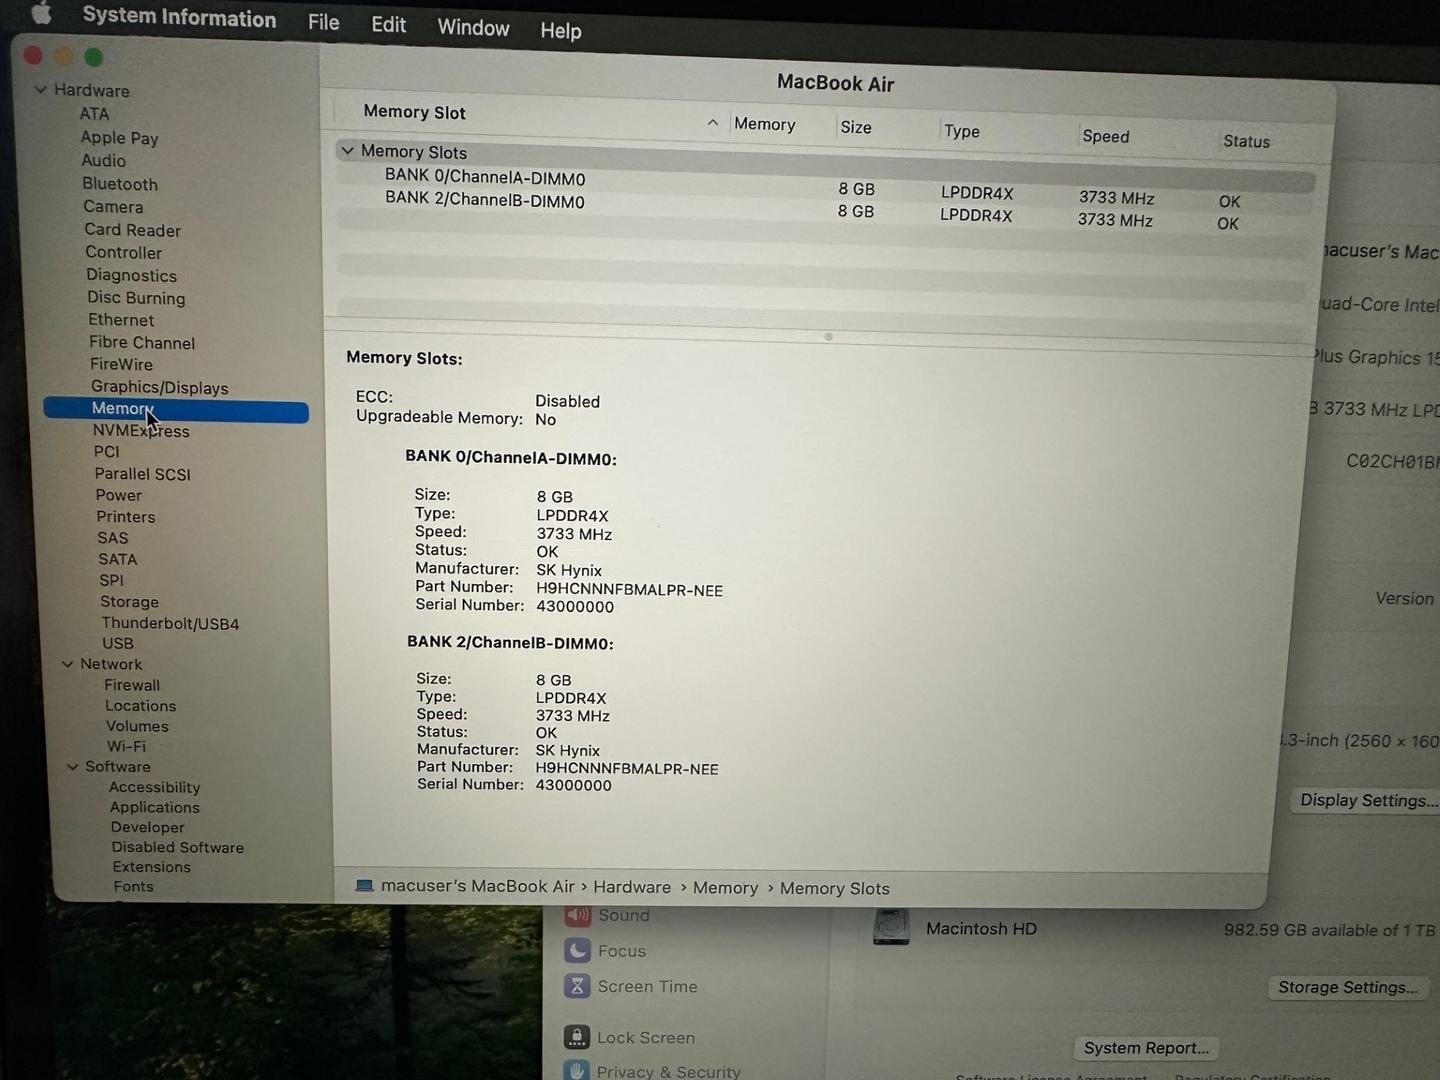Open Lock Screen in System Settings sidebar
1440x1080 pixels.
[629, 1038]
